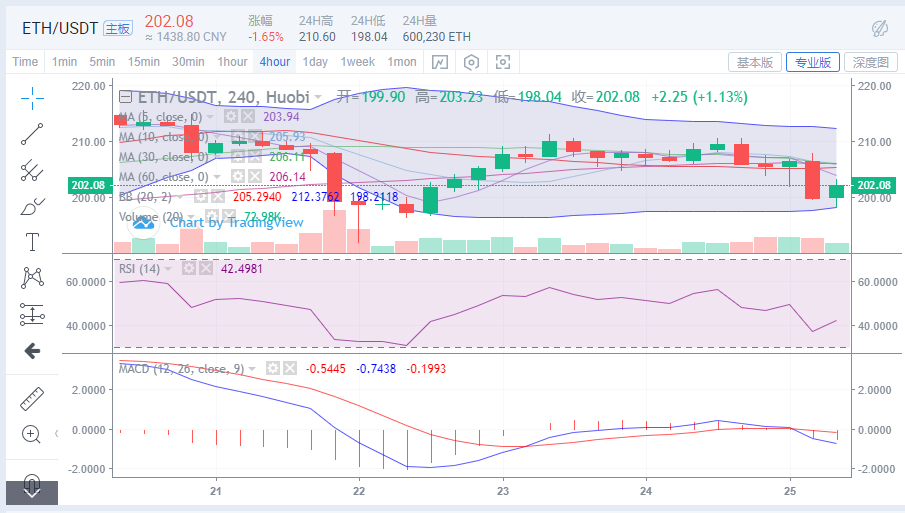Click the 202.08 price label on right axis
The image size is (905, 513).
pos(874,185)
